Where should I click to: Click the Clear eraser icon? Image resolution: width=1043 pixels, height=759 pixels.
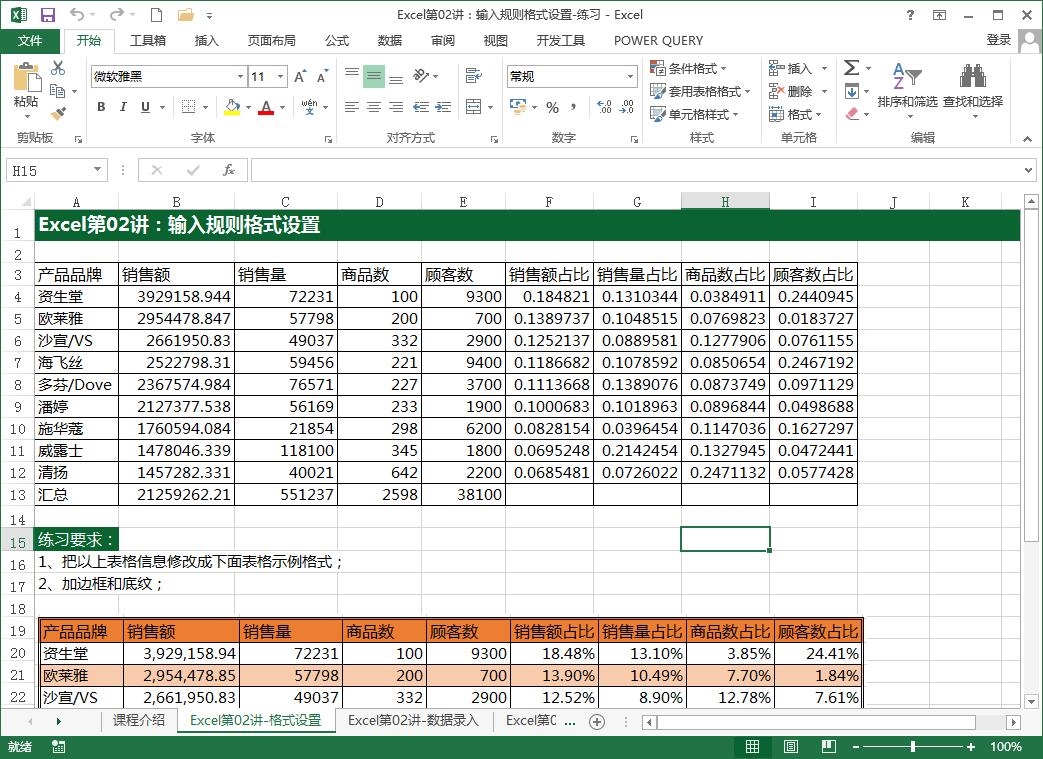coord(852,114)
